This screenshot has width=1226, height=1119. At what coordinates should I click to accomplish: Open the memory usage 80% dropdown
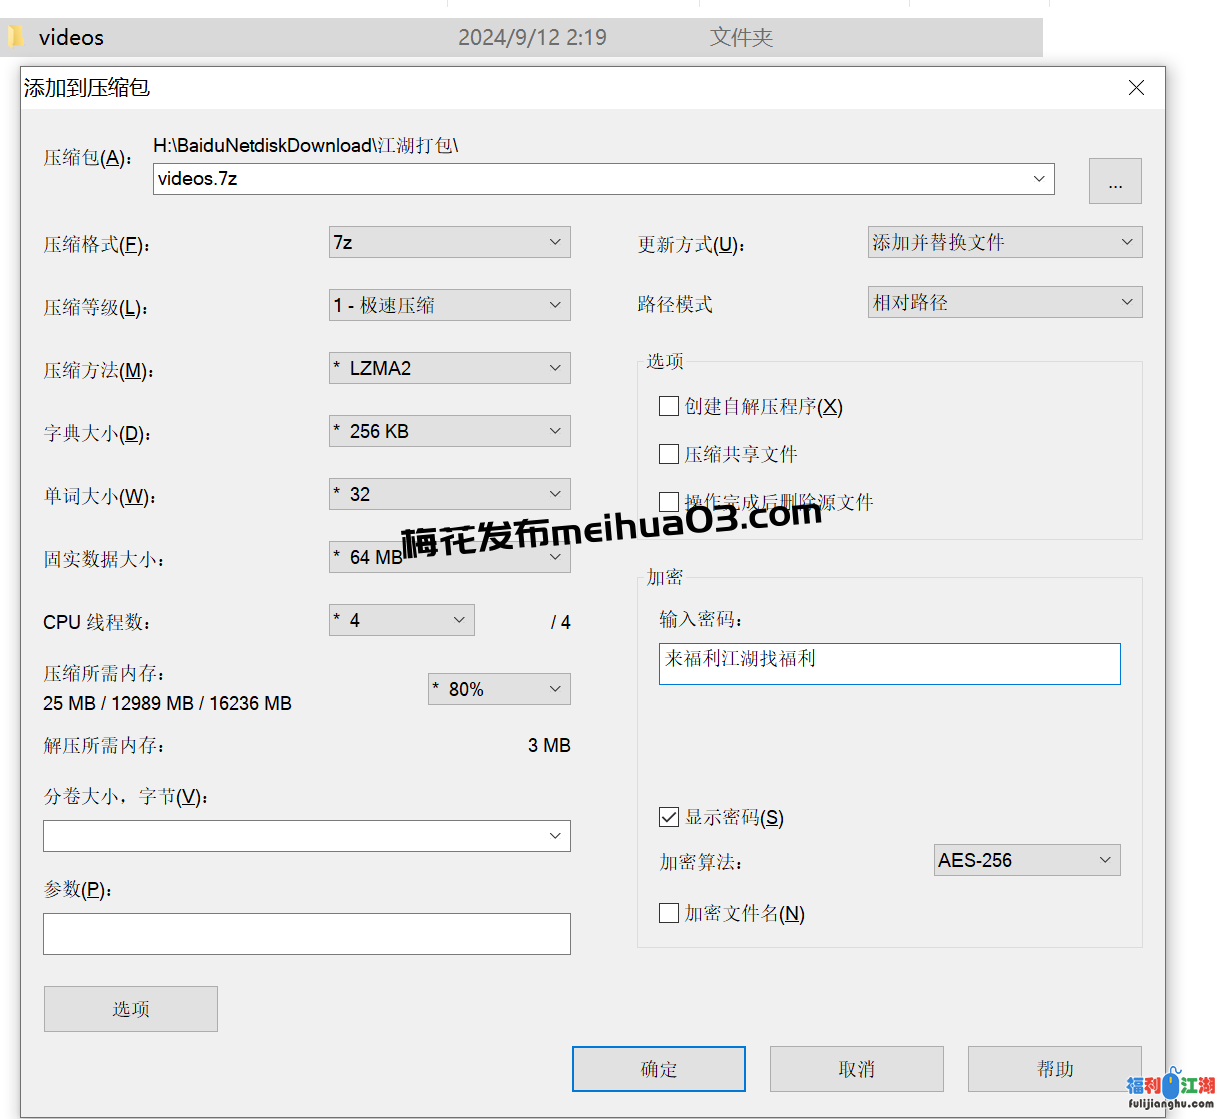(x=499, y=689)
